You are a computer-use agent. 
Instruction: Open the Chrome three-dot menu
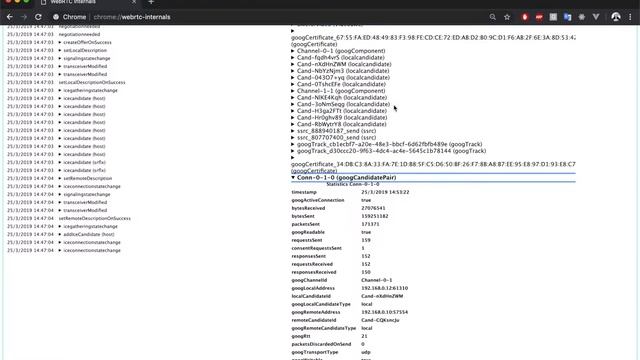(x=630, y=17)
